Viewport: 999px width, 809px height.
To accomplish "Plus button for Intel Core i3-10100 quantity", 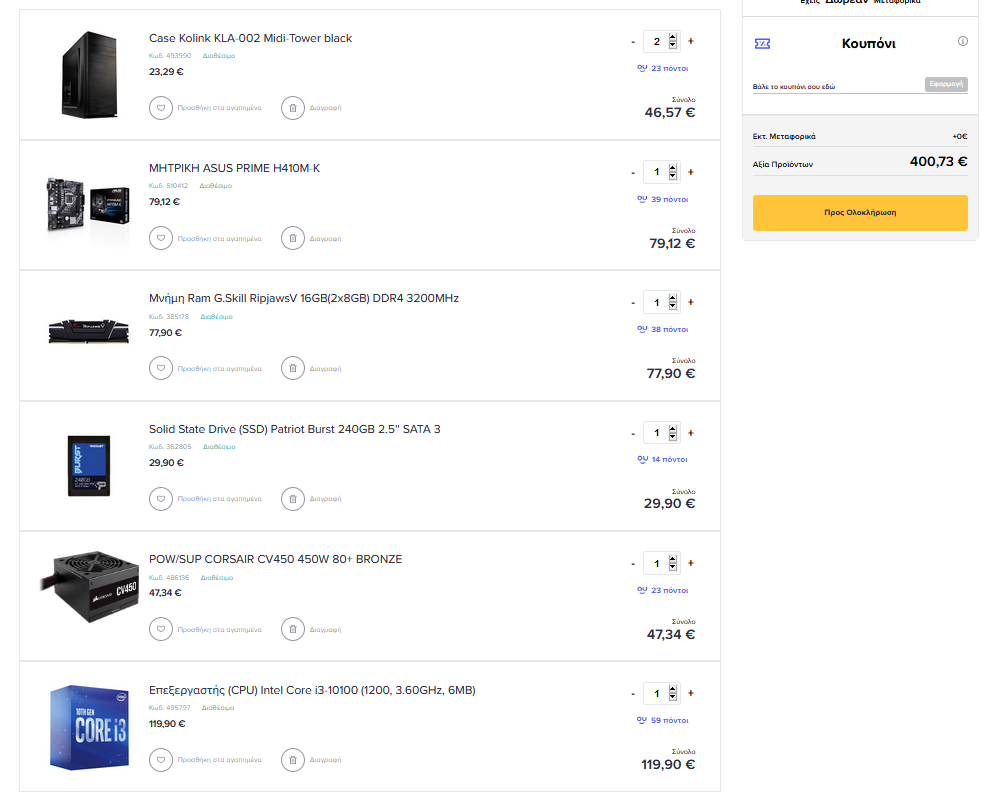I will click(x=691, y=693).
